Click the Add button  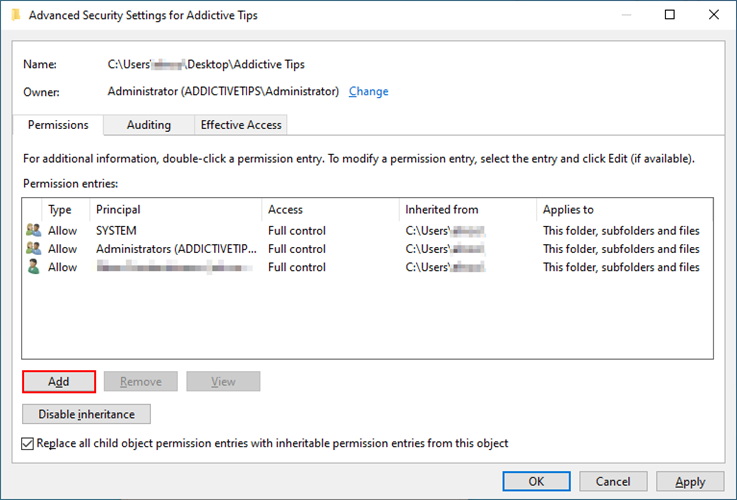coord(59,382)
